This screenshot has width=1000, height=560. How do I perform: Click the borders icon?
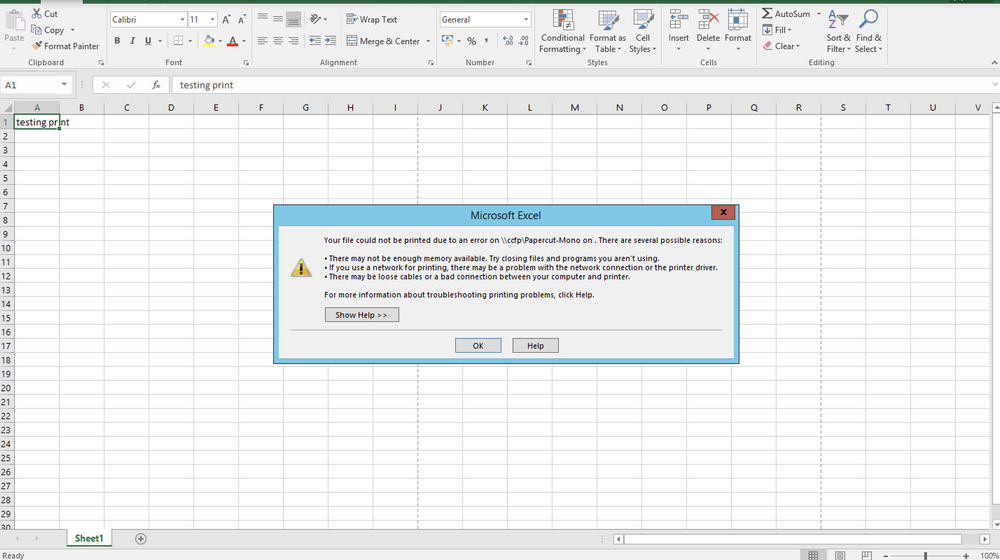coord(179,41)
